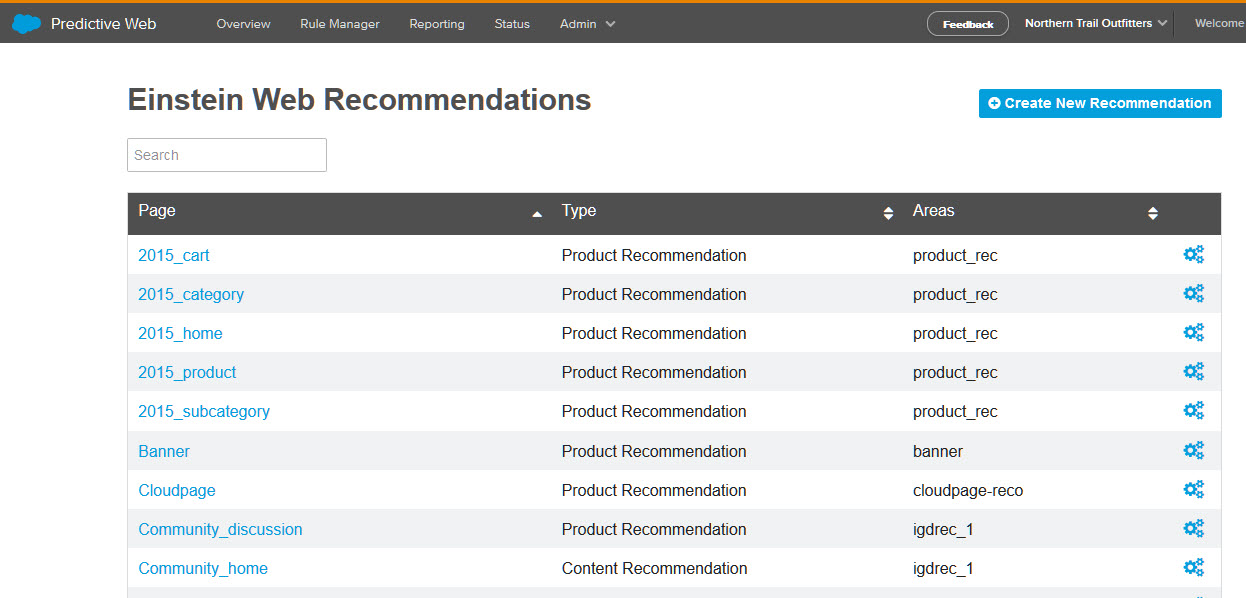Select 'banner' area cell
This screenshot has width=1246, height=598.
click(938, 451)
